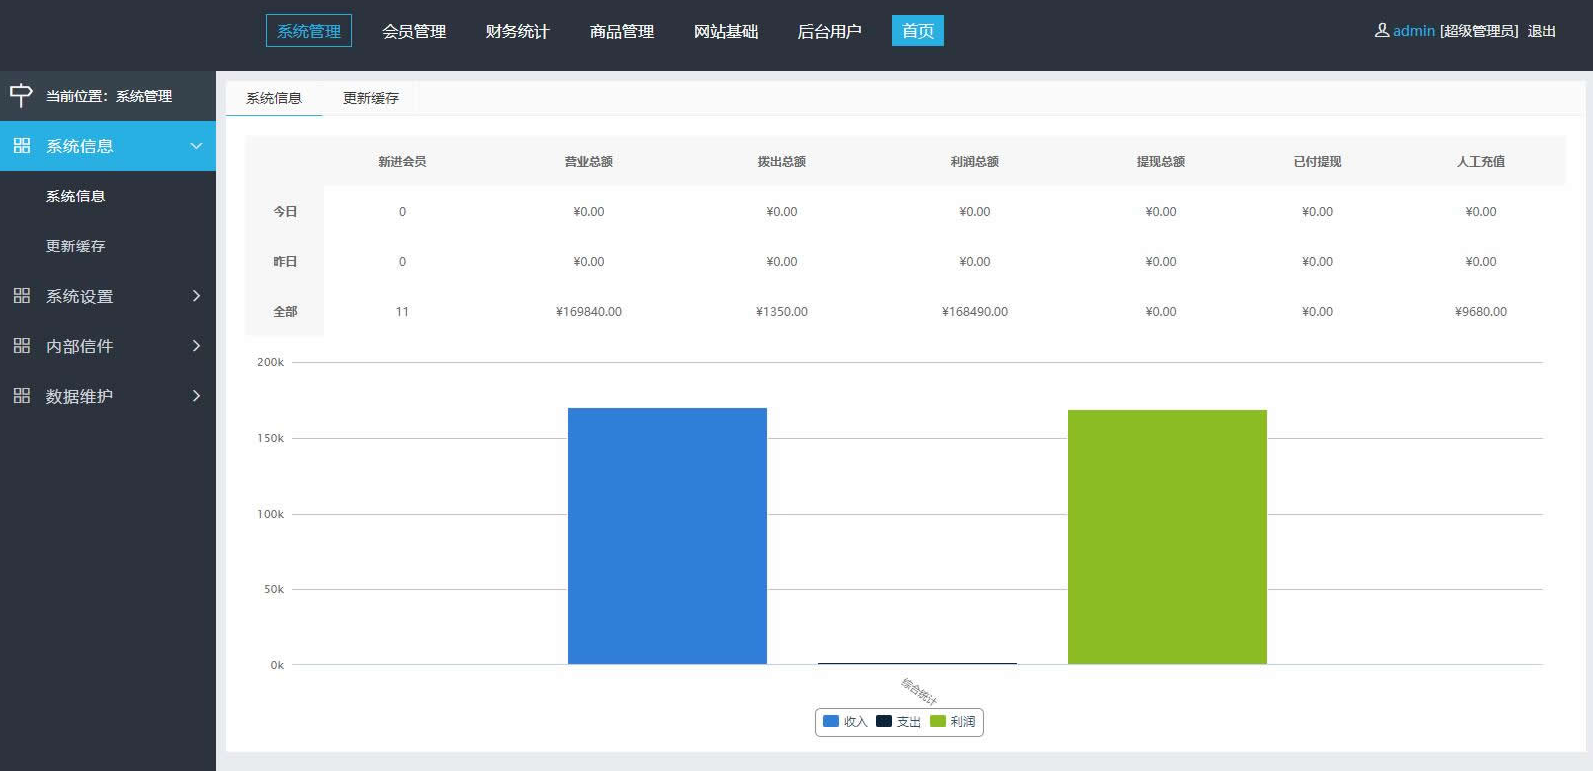Click the 已付提现 column header
Viewport: 1593px width, 771px height.
tap(1317, 161)
